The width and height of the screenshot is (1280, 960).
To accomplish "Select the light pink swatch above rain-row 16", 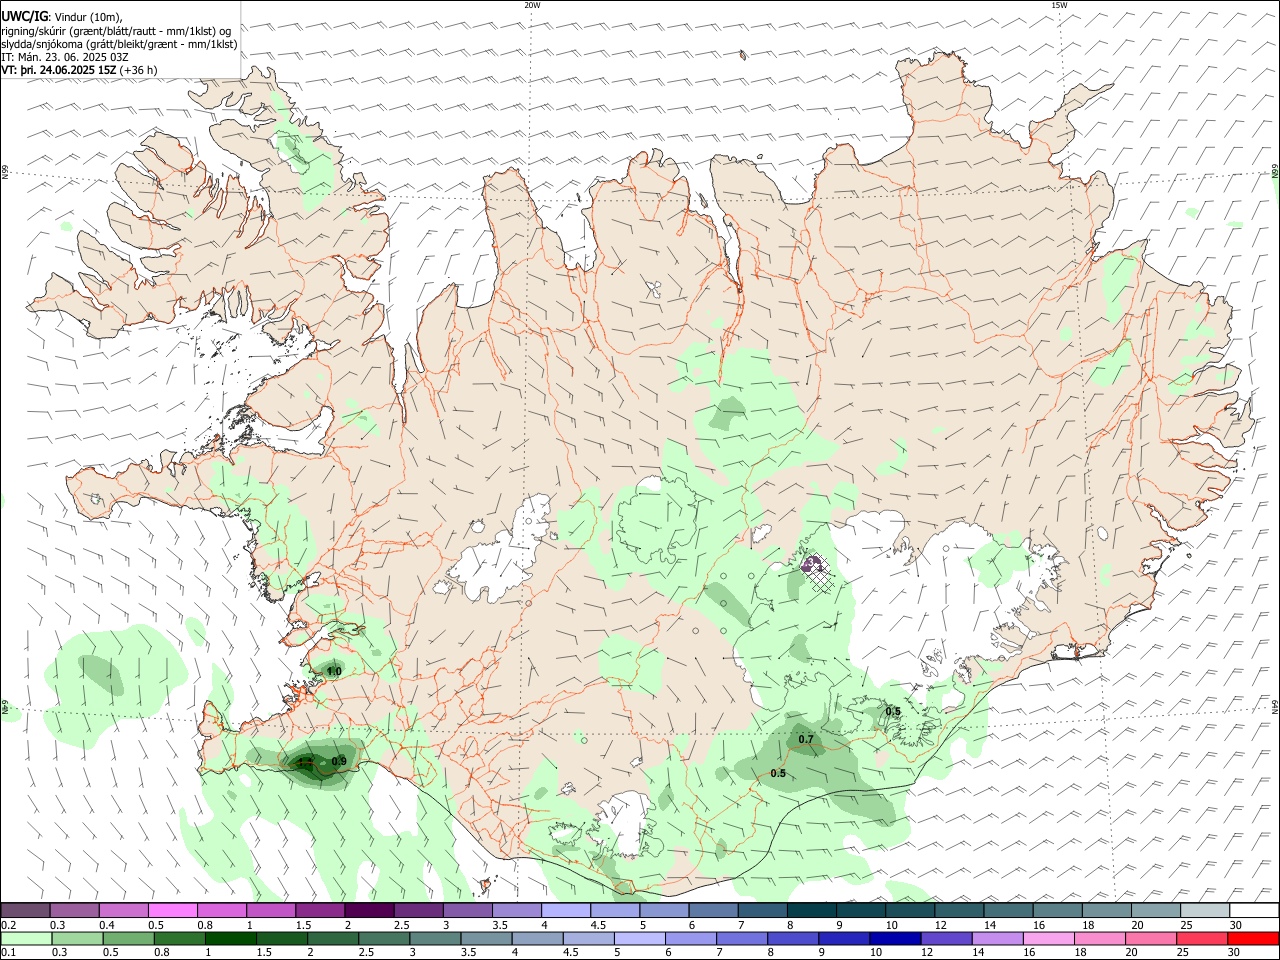I will (1049, 938).
